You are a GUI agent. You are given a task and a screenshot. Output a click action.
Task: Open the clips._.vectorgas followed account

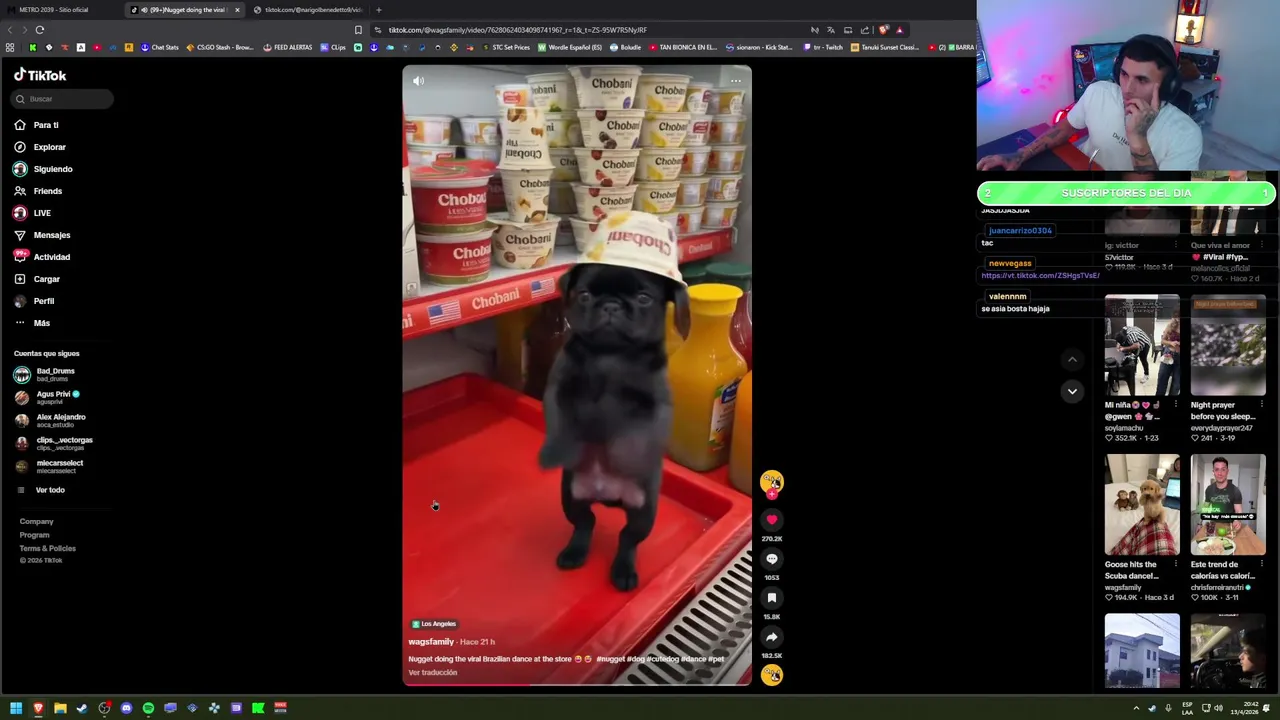(x=53, y=443)
